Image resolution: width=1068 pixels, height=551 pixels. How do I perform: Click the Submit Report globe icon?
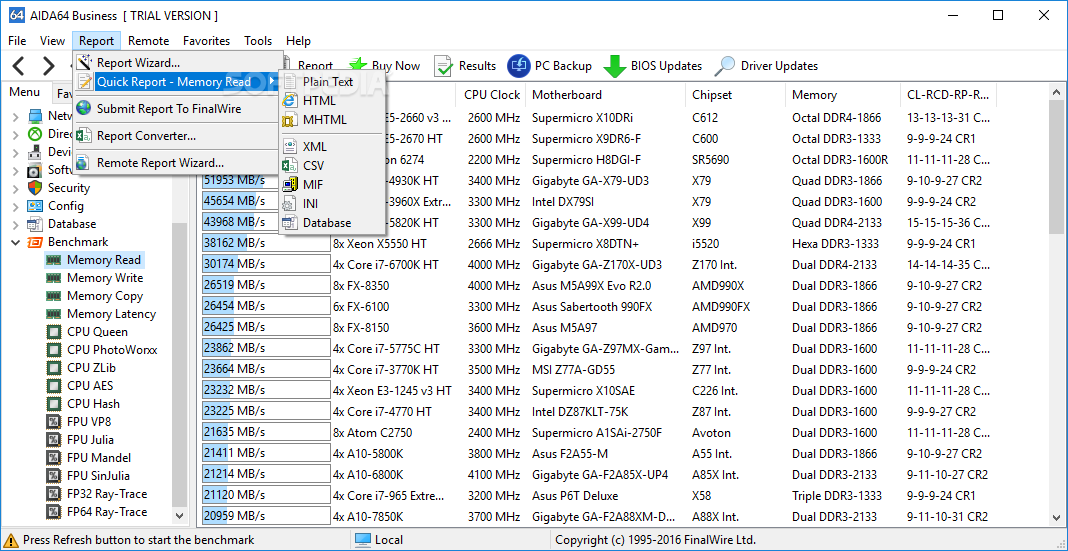tap(84, 108)
